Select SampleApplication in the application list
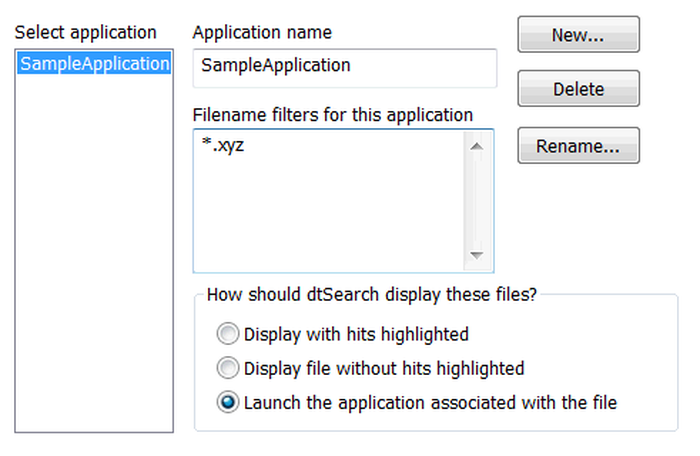Image resolution: width=700 pixels, height=456 pixels. (94, 63)
